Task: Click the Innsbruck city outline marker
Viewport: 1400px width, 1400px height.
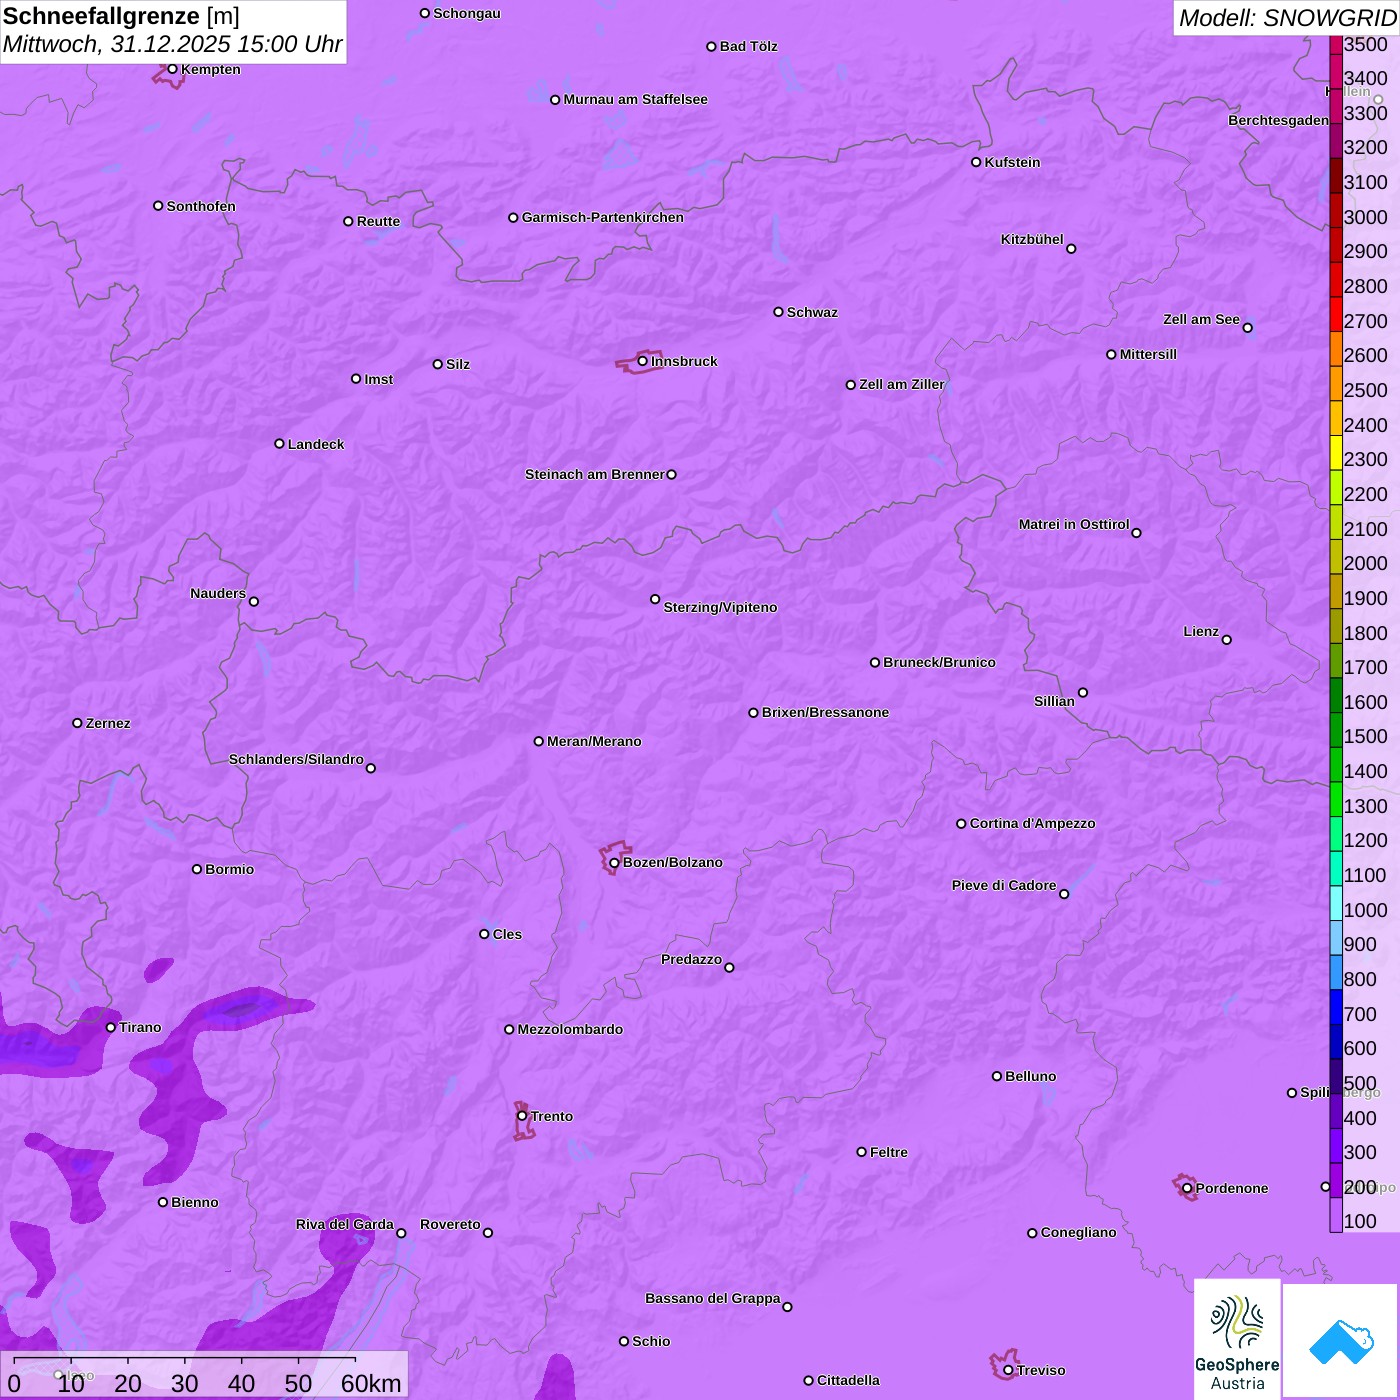Action: [640, 363]
